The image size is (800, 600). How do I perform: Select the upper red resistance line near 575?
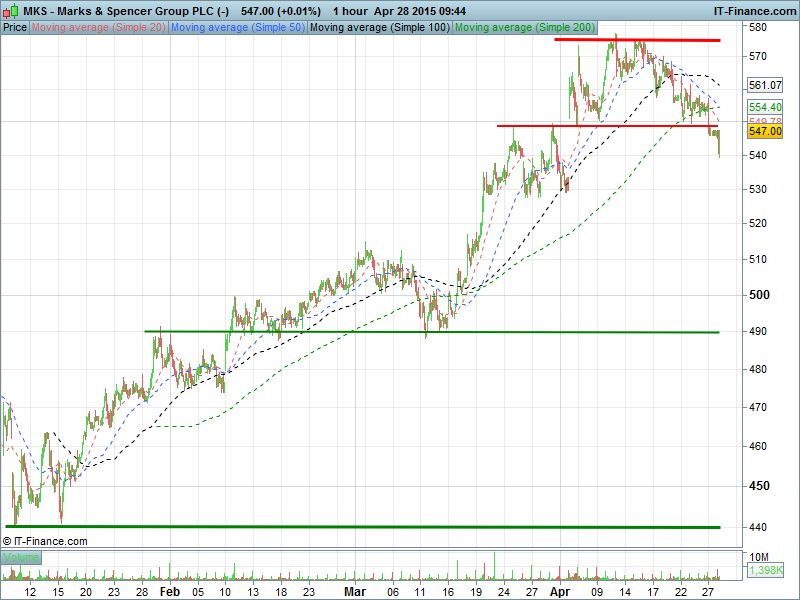coord(650,40)
